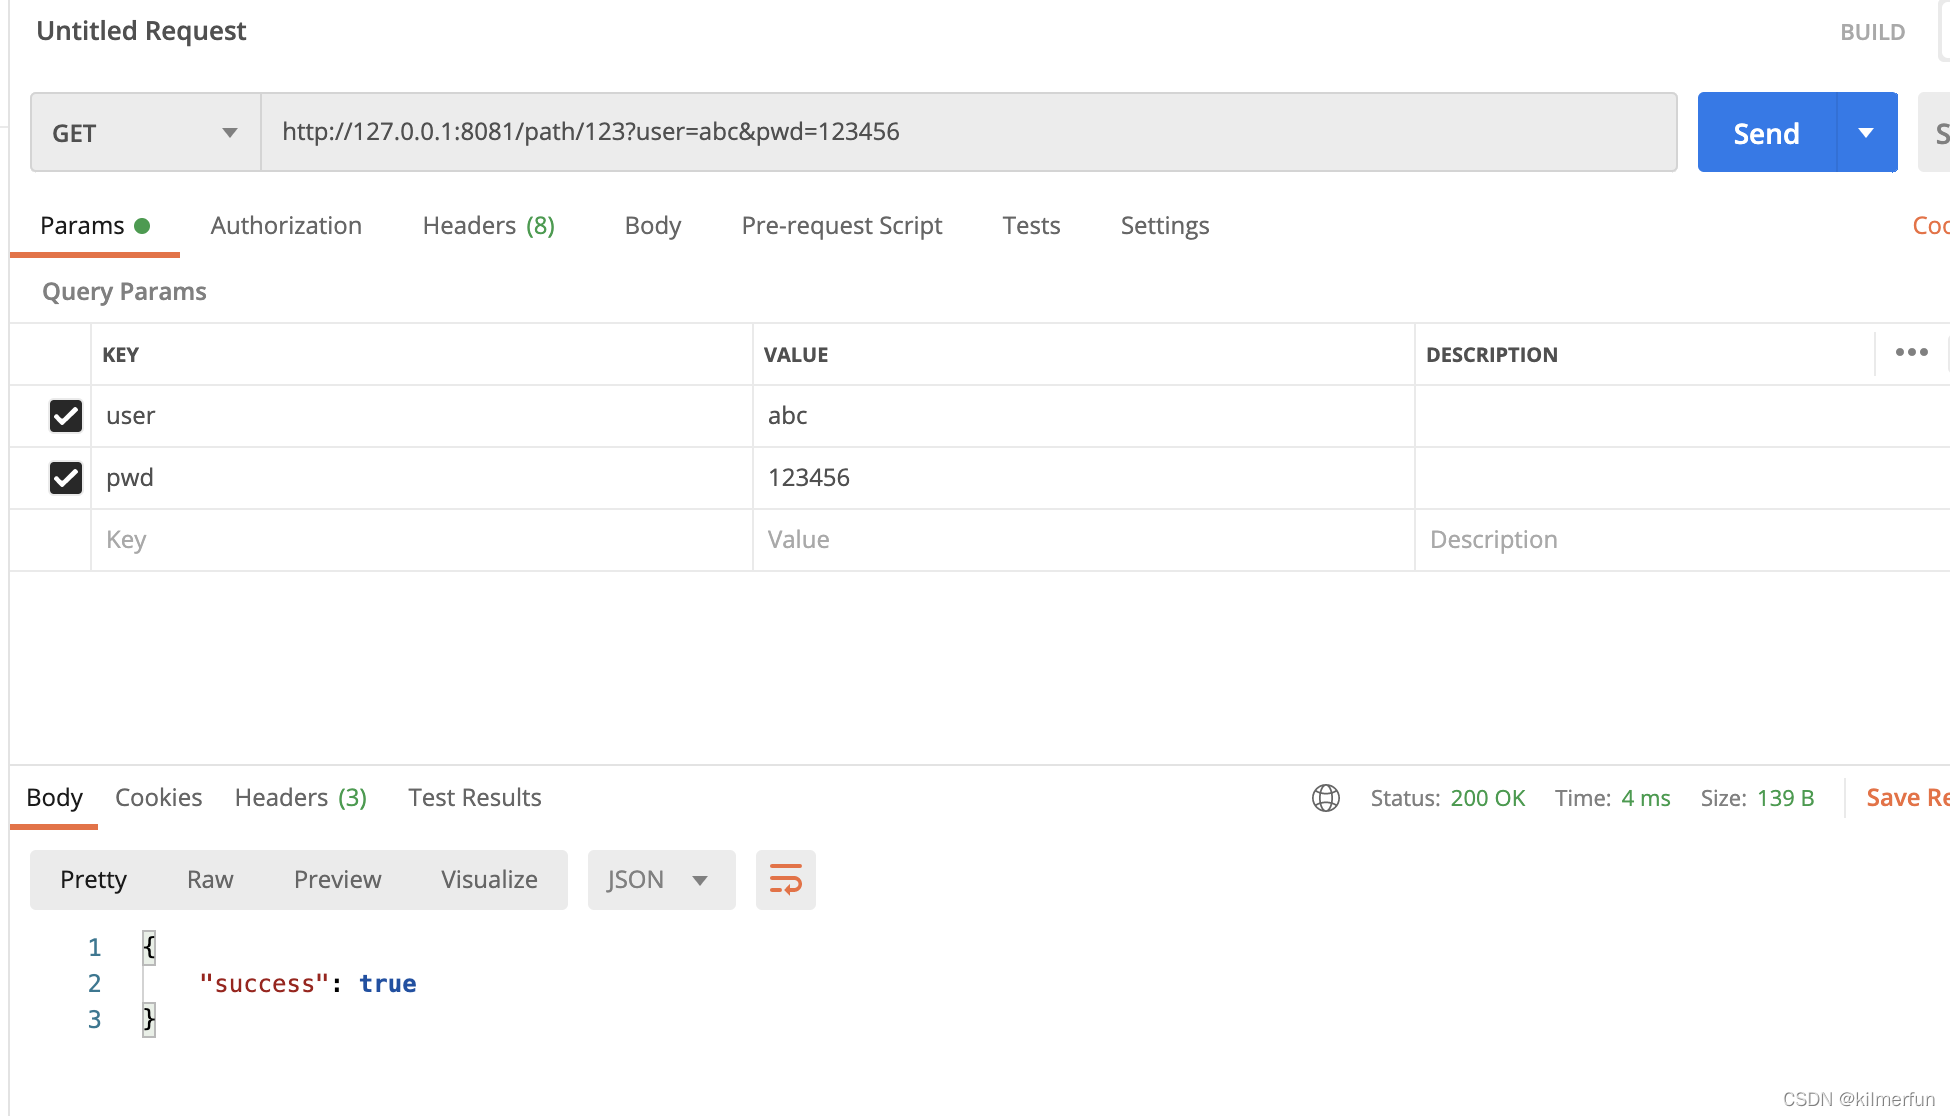The height and width of the screenshot is (1116, 1950).
Task: Click the network globe icon in response bar
Action: tap(1326, 798)
